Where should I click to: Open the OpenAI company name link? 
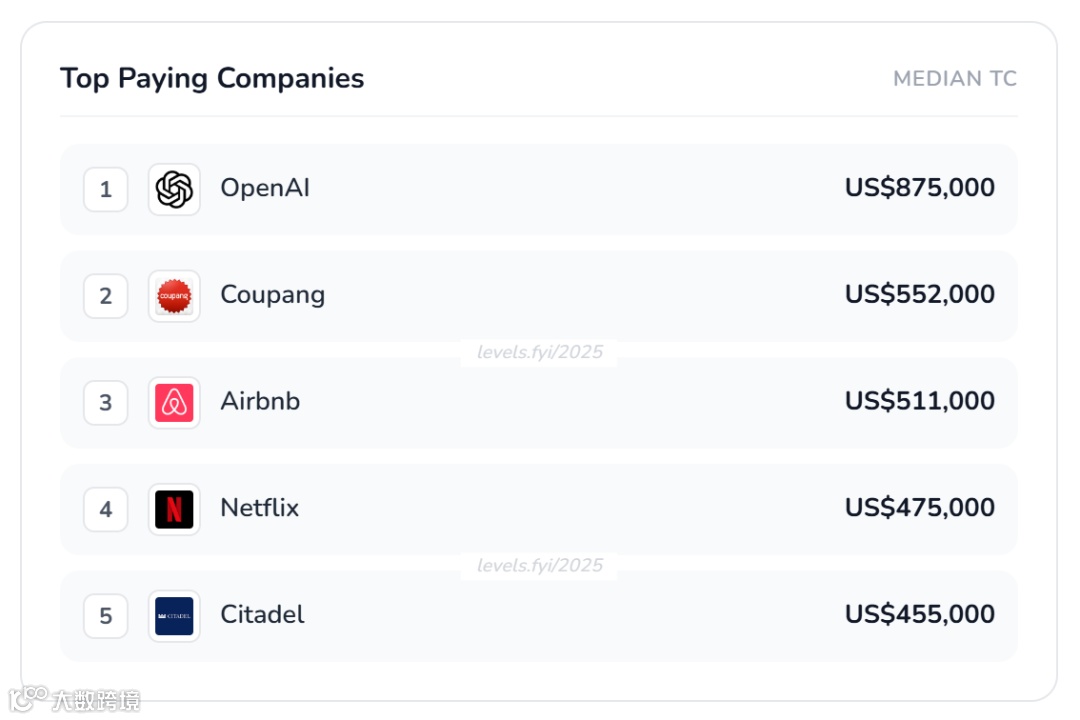pos(265,188)
